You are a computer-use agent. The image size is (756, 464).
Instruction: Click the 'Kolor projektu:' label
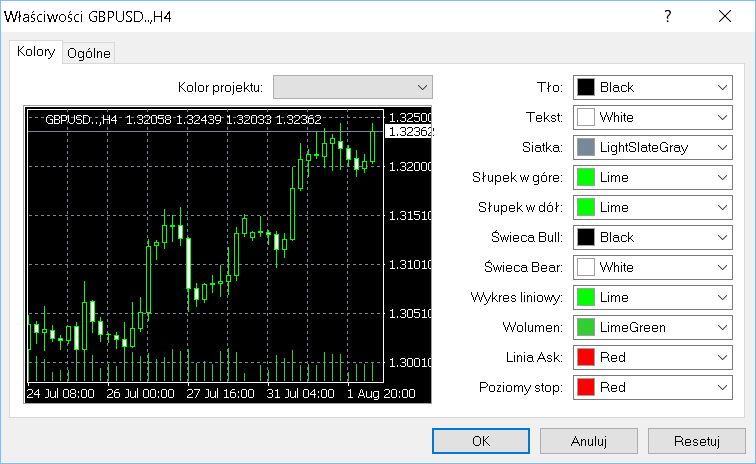coord(220,87)
